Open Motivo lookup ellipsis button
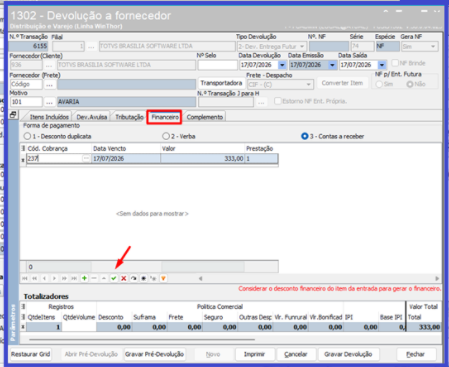Image resolution: width=449 pixels, height=367 pixels. (x=49, y=102)
